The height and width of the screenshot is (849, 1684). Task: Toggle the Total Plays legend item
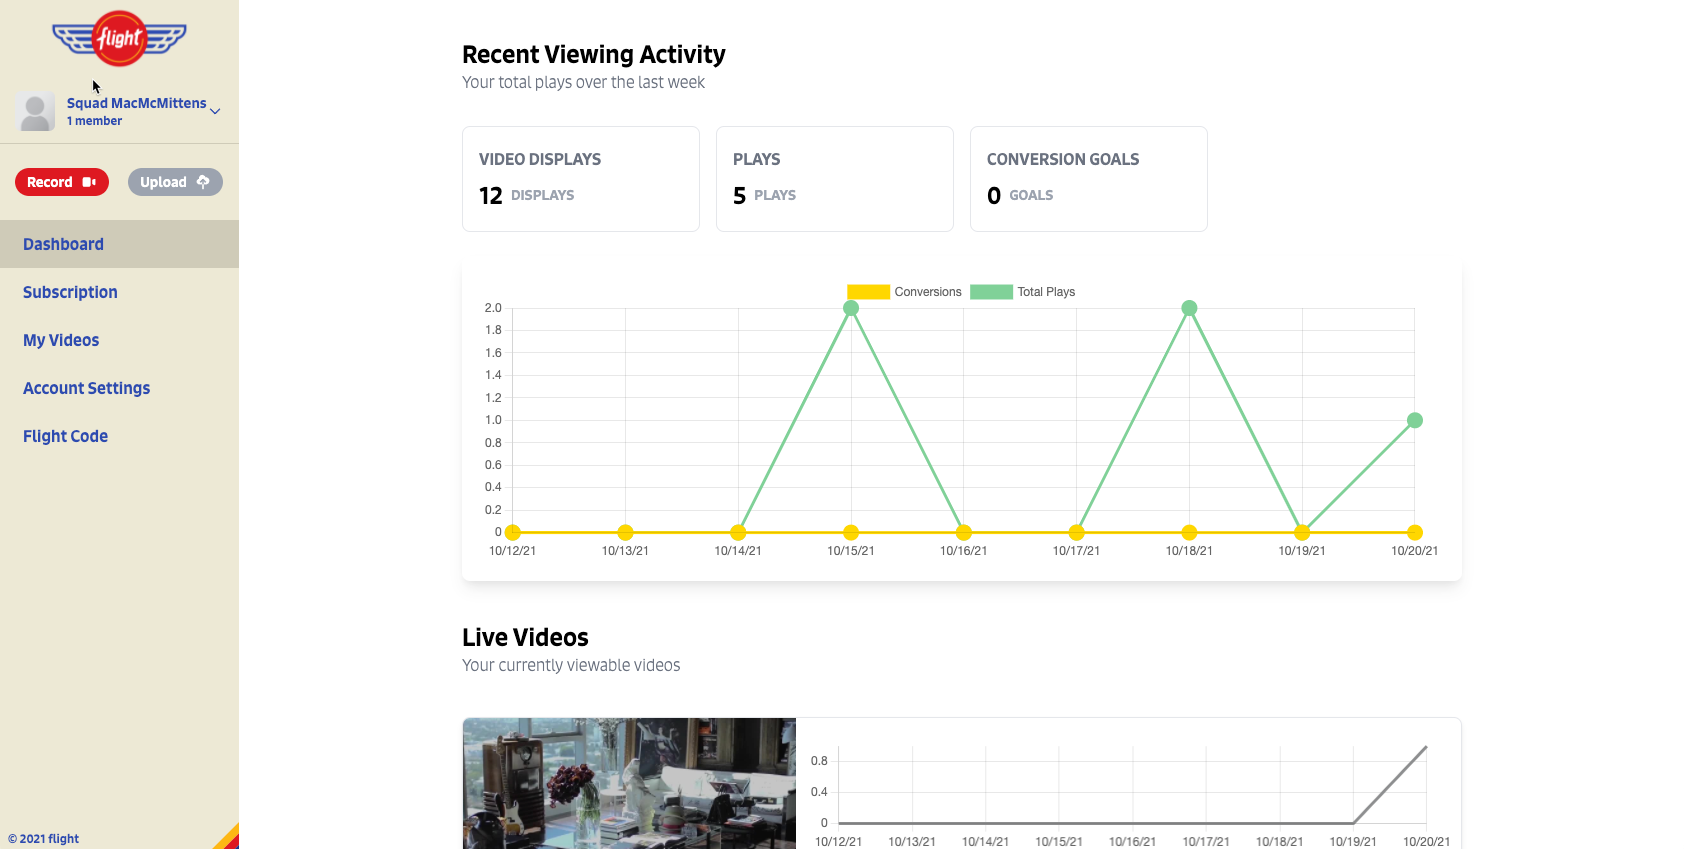coord(1022,292)
